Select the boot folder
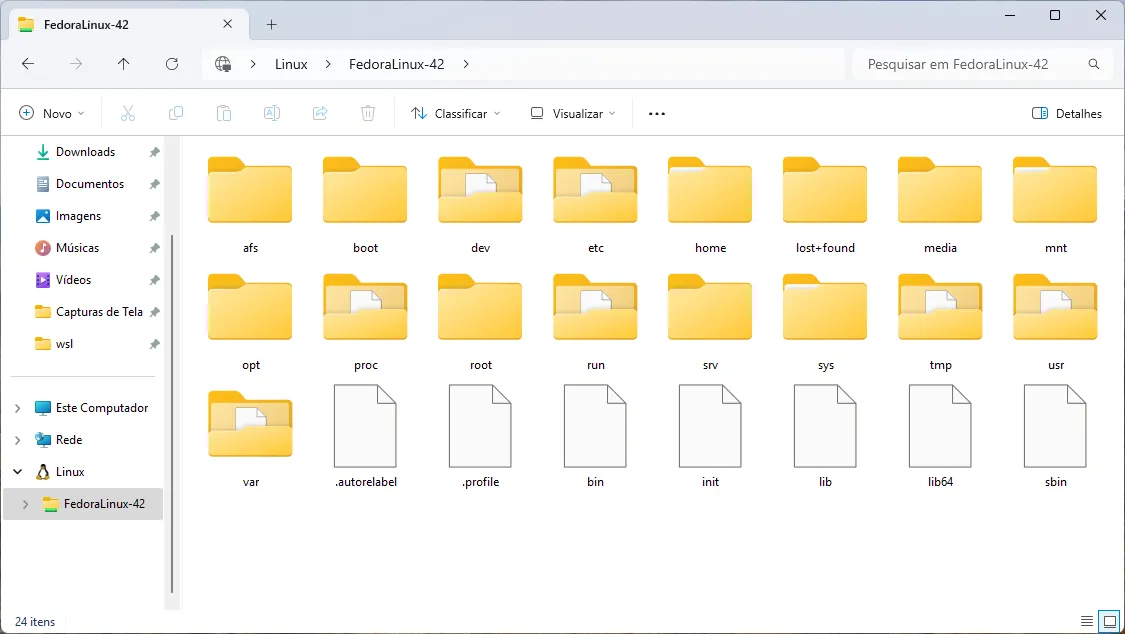 pos(365,206)
